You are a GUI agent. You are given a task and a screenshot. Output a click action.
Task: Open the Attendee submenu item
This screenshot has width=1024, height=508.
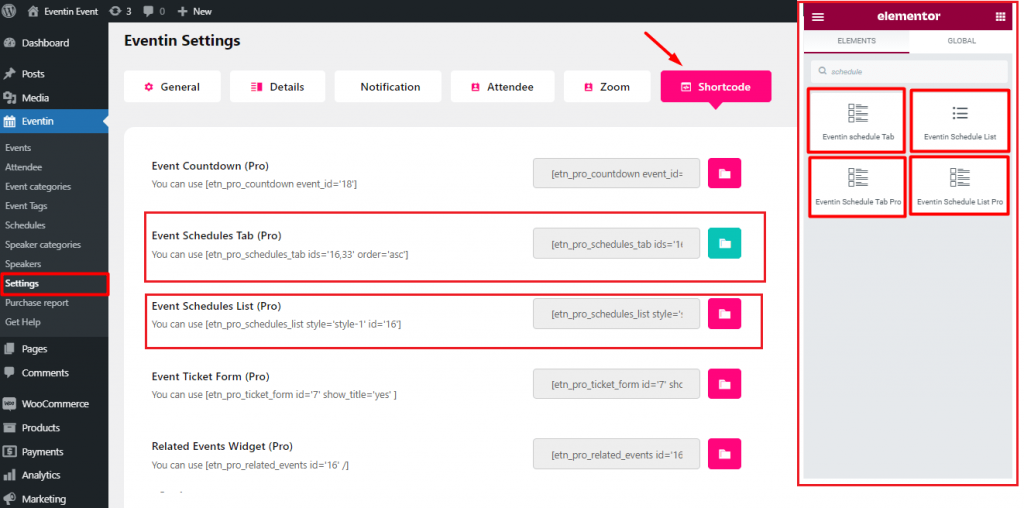[x=24, y=167]
